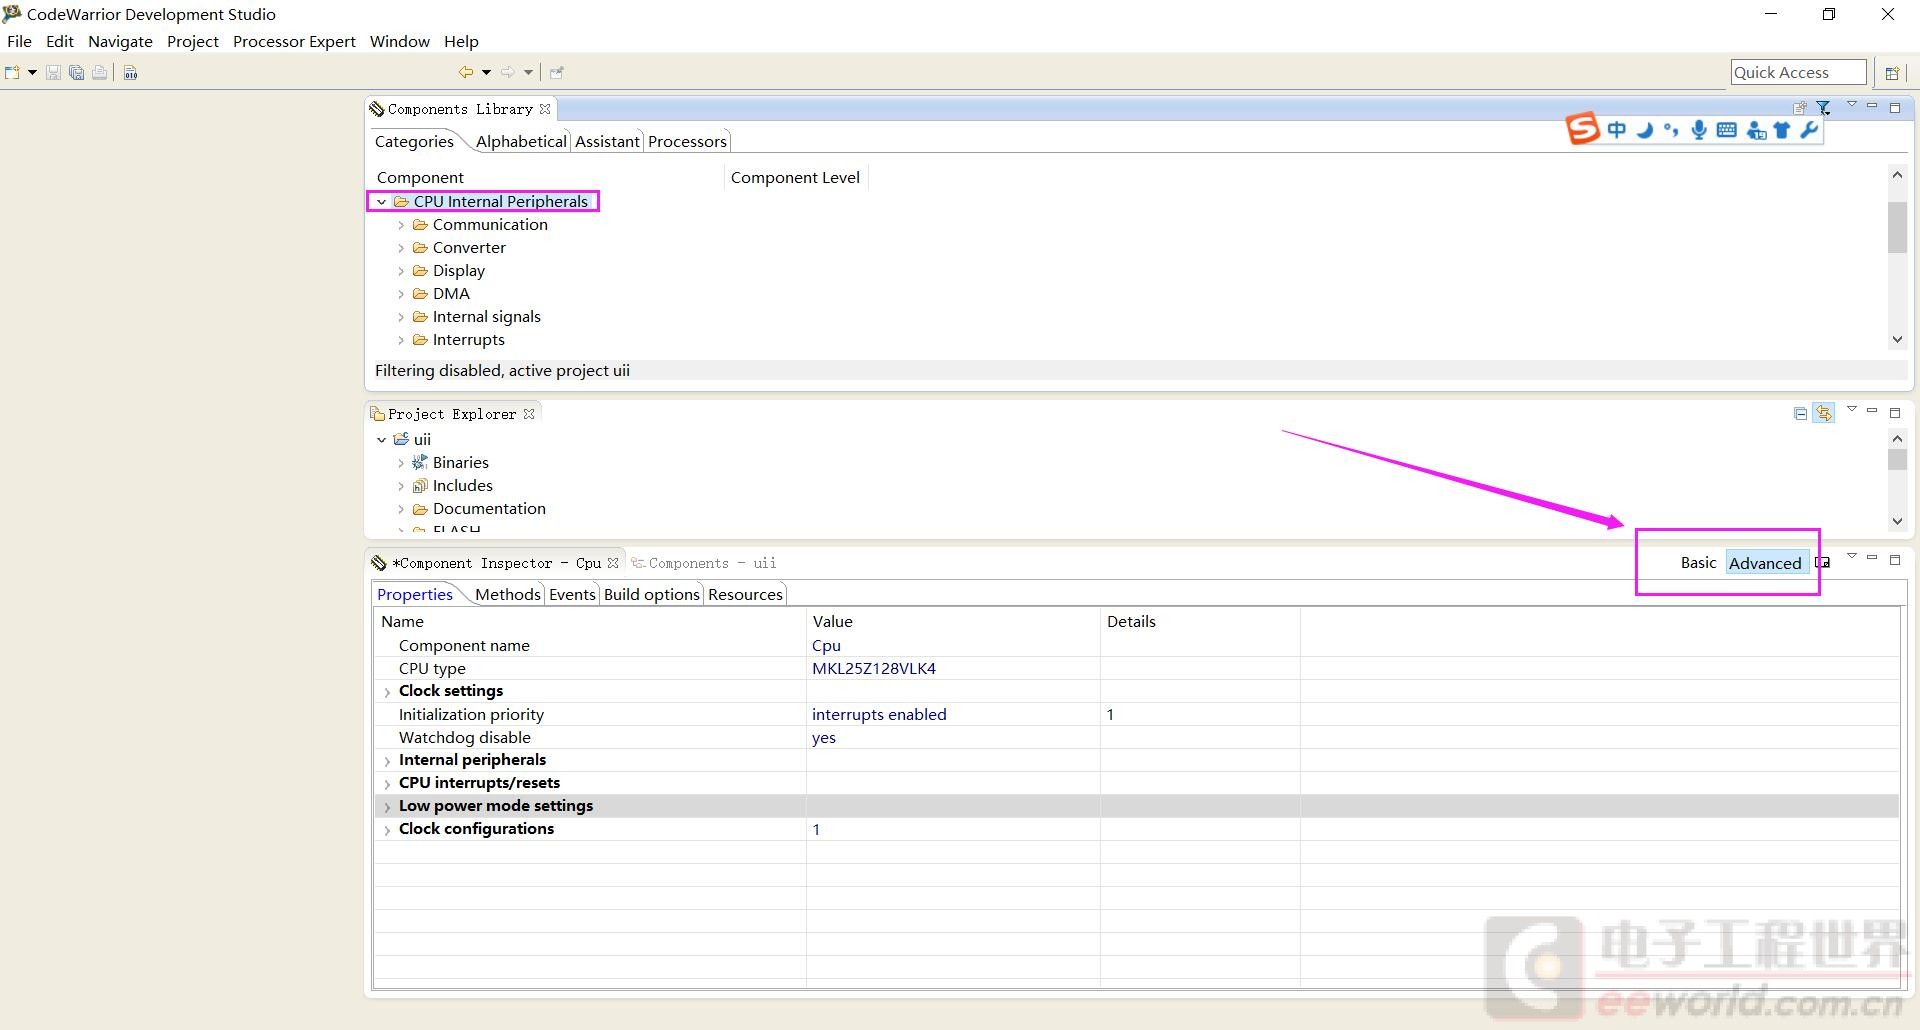1920x1030 pixels.
Task: Expand the Low power mode settings row
Action: pos(387,807)
